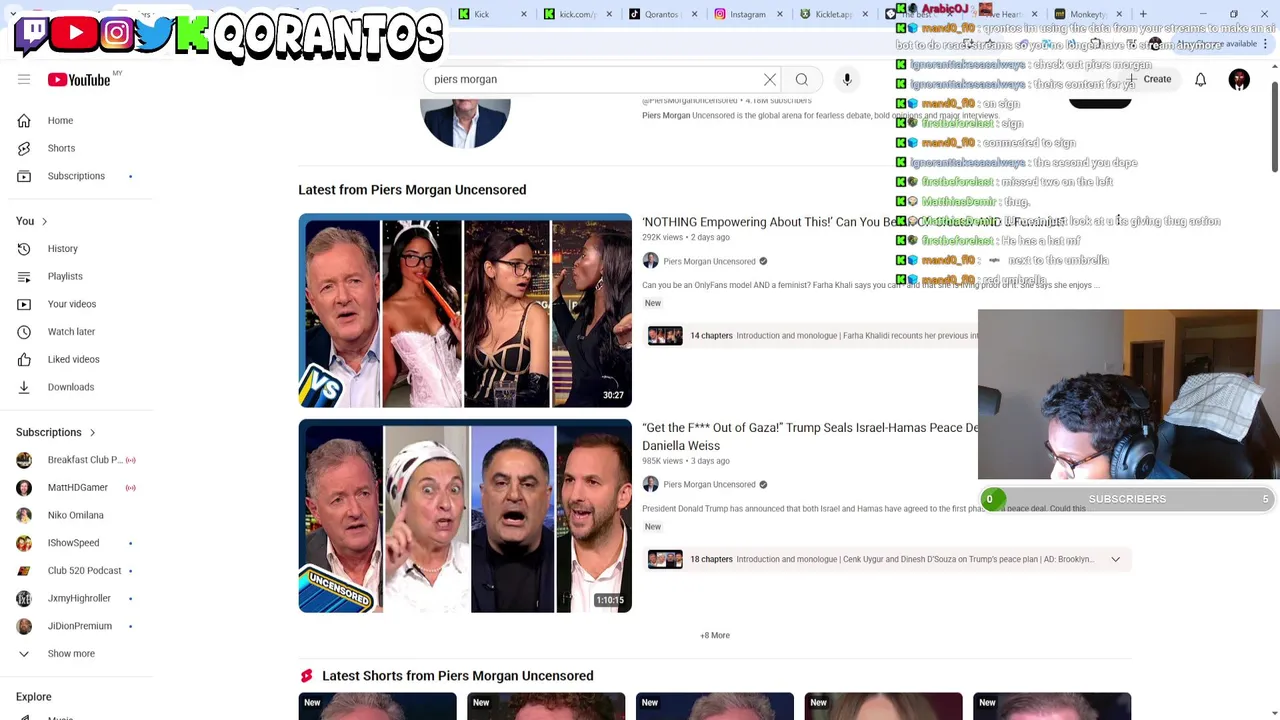Expand the 18 chapters dropdown arrow

point(1115,559)
